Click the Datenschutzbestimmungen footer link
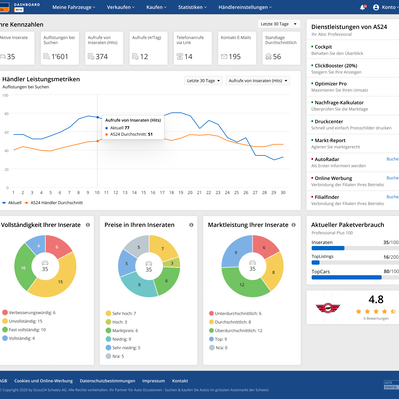 (107, 381)
